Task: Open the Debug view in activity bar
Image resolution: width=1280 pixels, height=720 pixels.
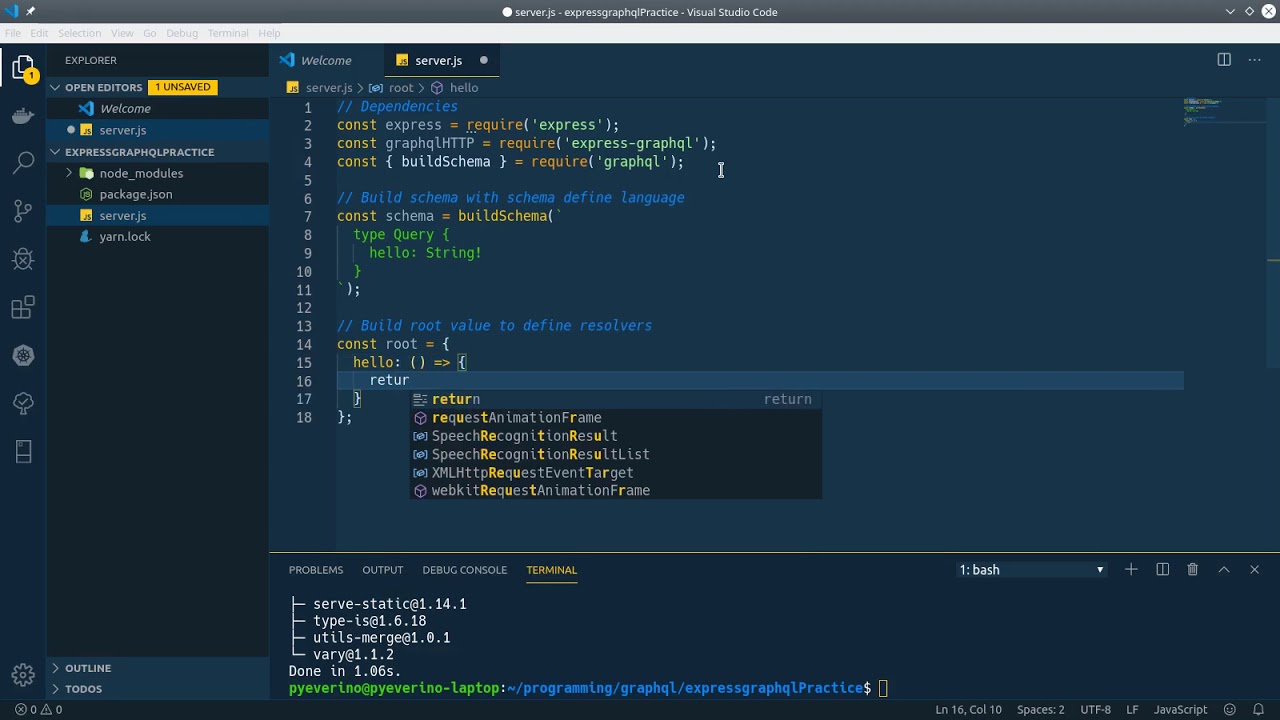Action: [x=23, y=259]
